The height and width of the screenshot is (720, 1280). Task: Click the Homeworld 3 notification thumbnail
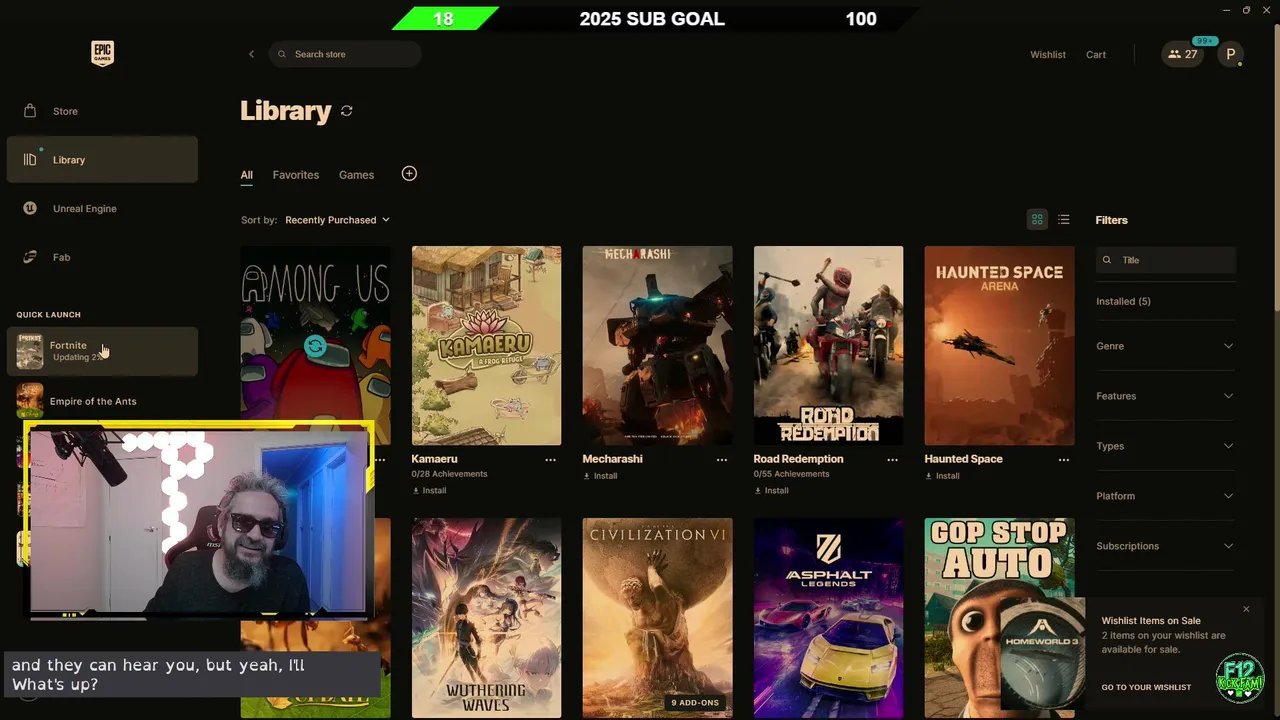(x=1043, y=655)
